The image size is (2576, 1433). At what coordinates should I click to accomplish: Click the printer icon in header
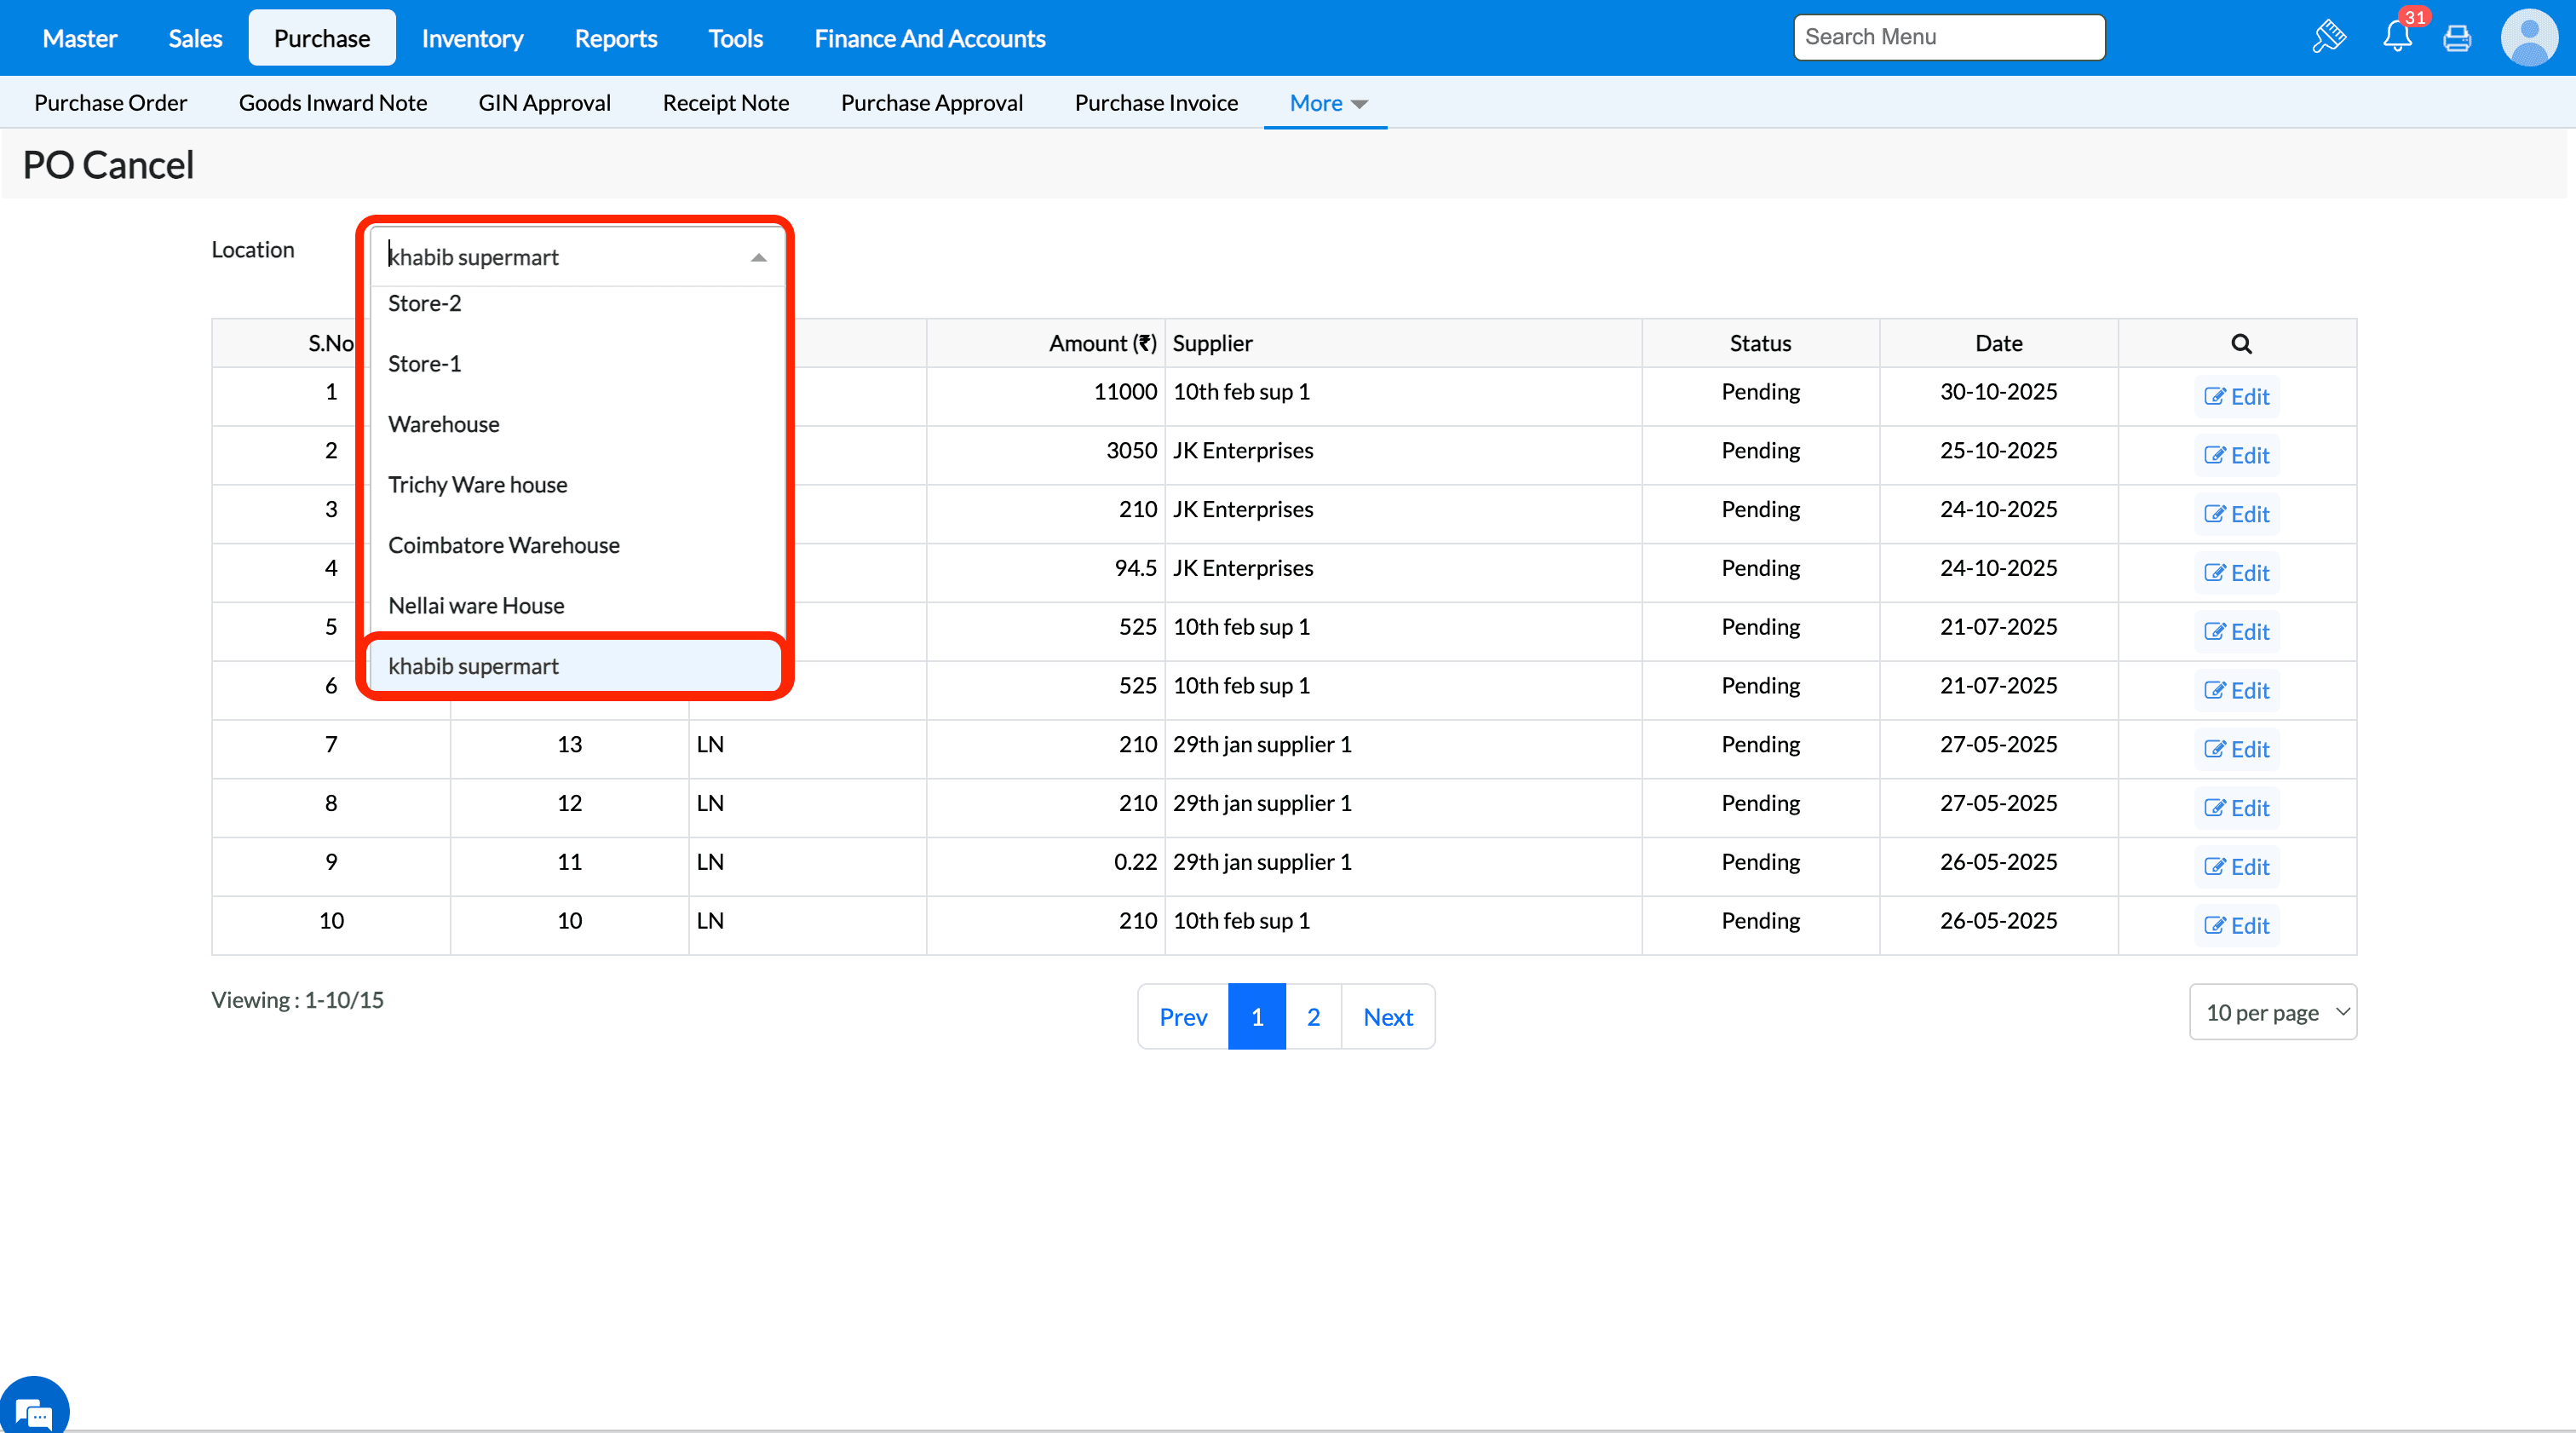click(2456, 38)
